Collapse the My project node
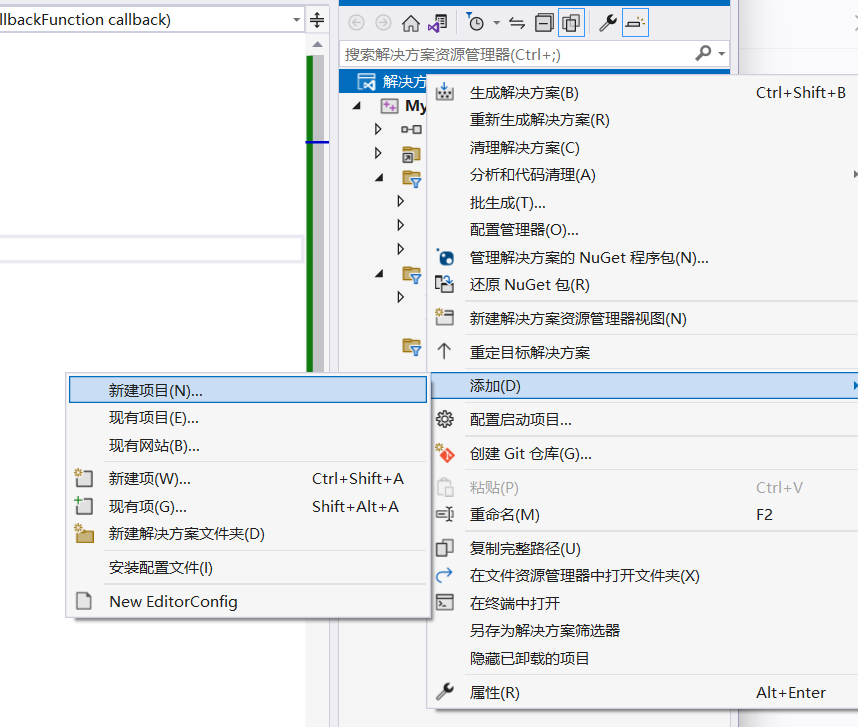This screenshot has height=727, width=858. (x=357, y=106)
